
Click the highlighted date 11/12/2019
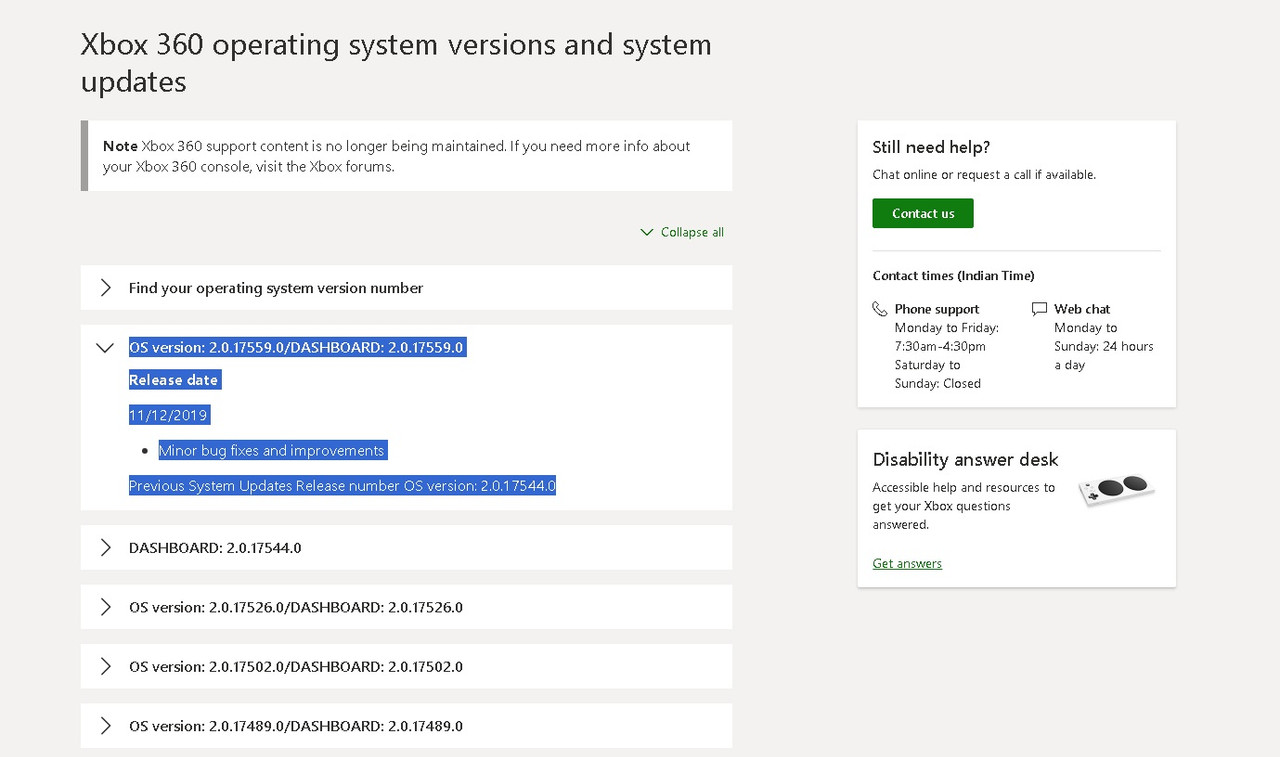click(x=169, y=415)
